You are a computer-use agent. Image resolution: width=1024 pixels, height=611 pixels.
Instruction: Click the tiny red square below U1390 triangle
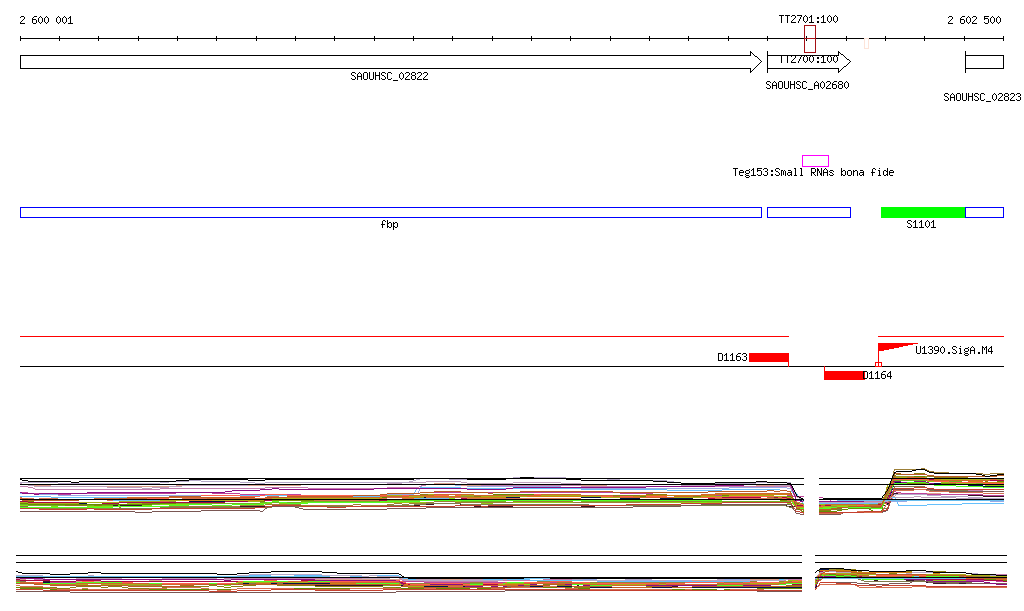[878, 365]
